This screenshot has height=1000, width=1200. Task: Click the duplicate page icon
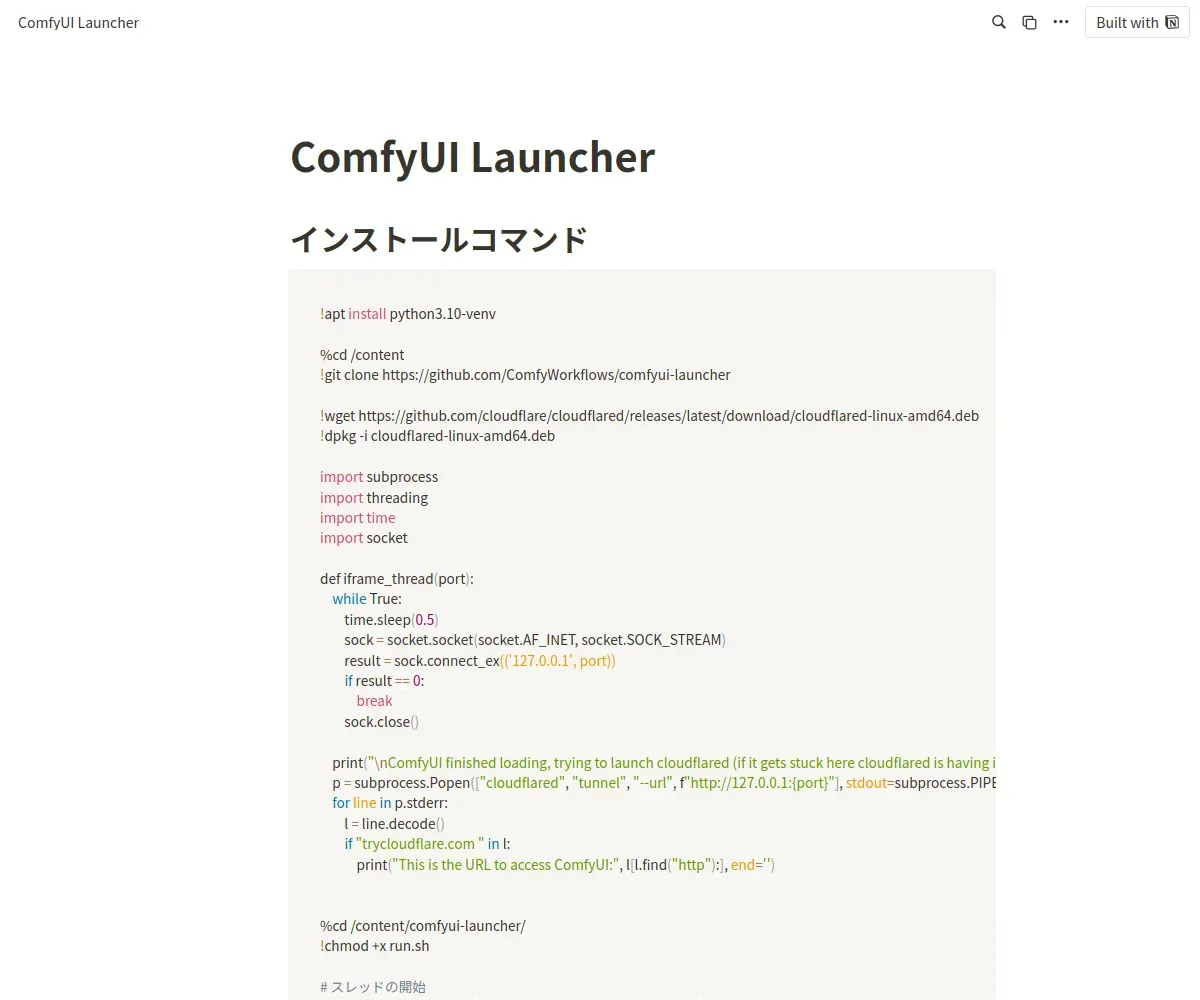click(1029, 22)
